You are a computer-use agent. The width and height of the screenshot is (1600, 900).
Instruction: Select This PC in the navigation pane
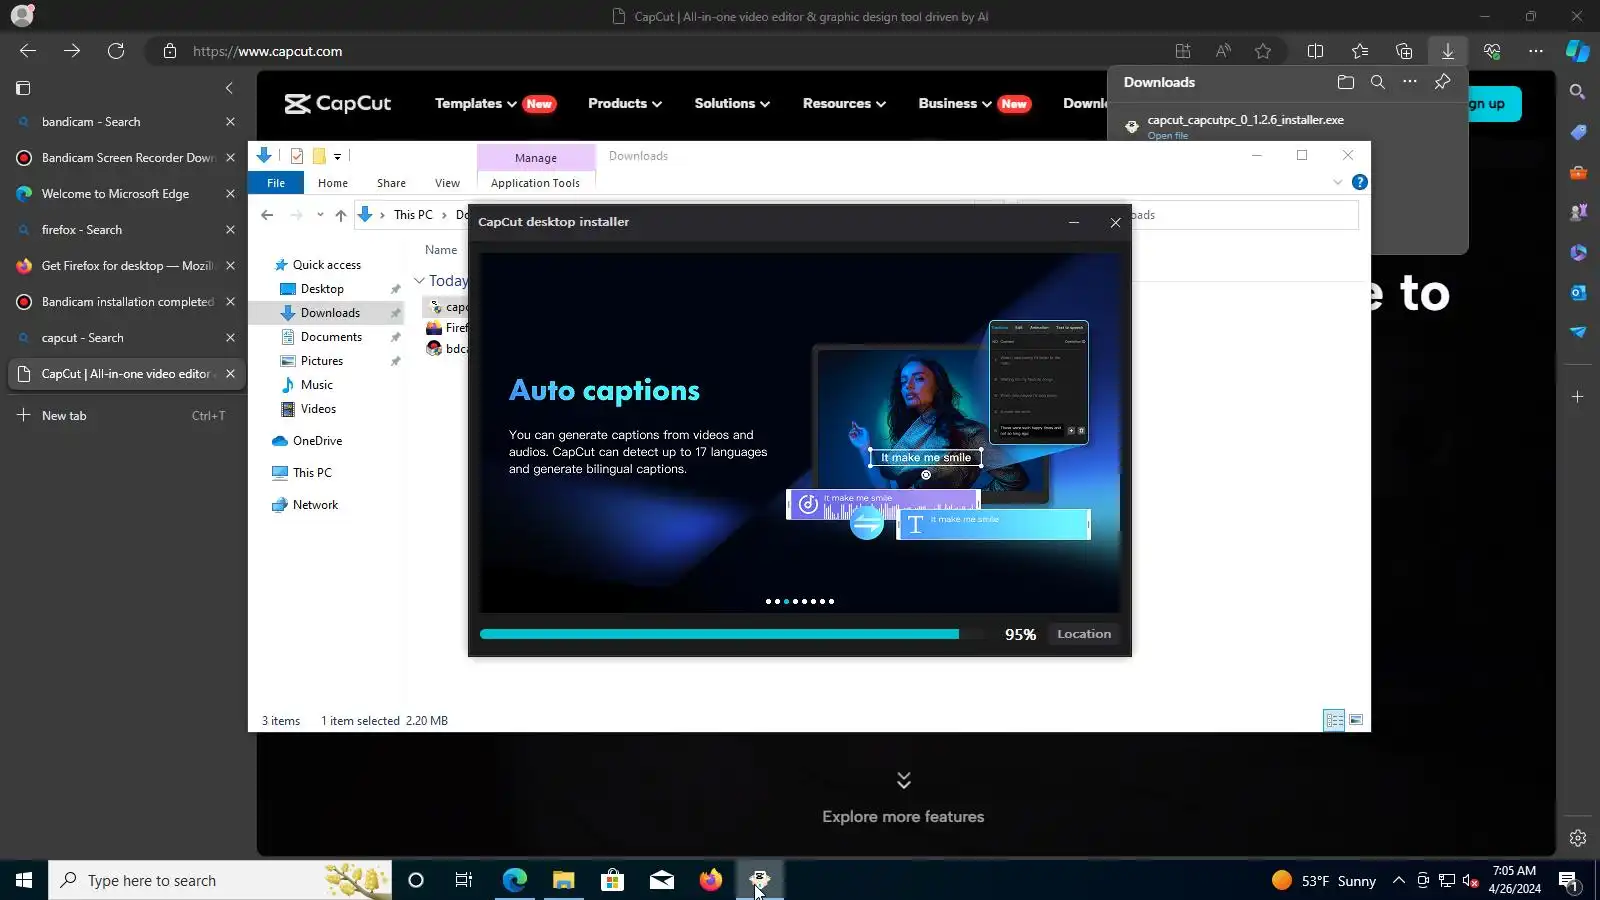312,473
